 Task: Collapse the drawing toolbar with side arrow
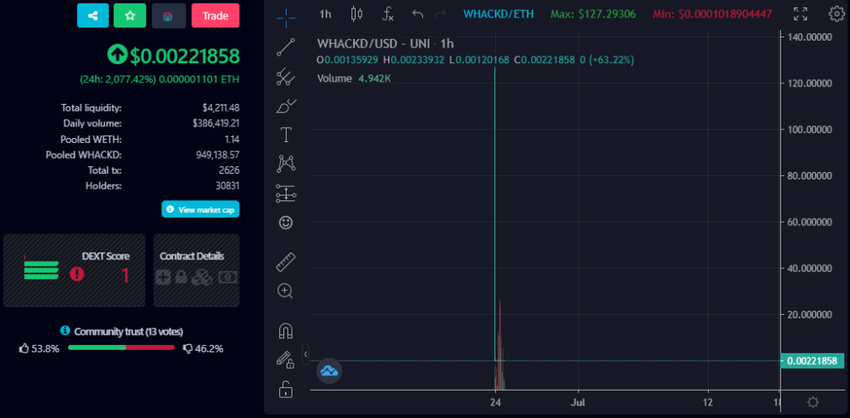[x=306, y=355]
